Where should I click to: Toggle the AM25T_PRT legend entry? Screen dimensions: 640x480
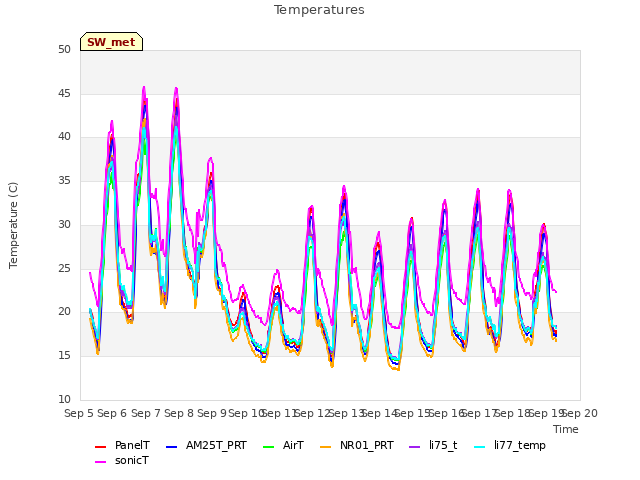(207, 445)
